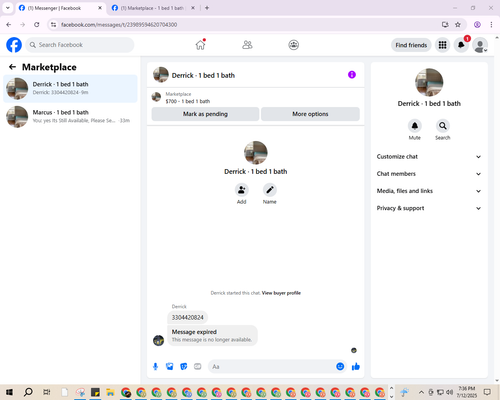The image size is (500, 400).
Task: Choose a GIF icon
Action: coord(198,367)
